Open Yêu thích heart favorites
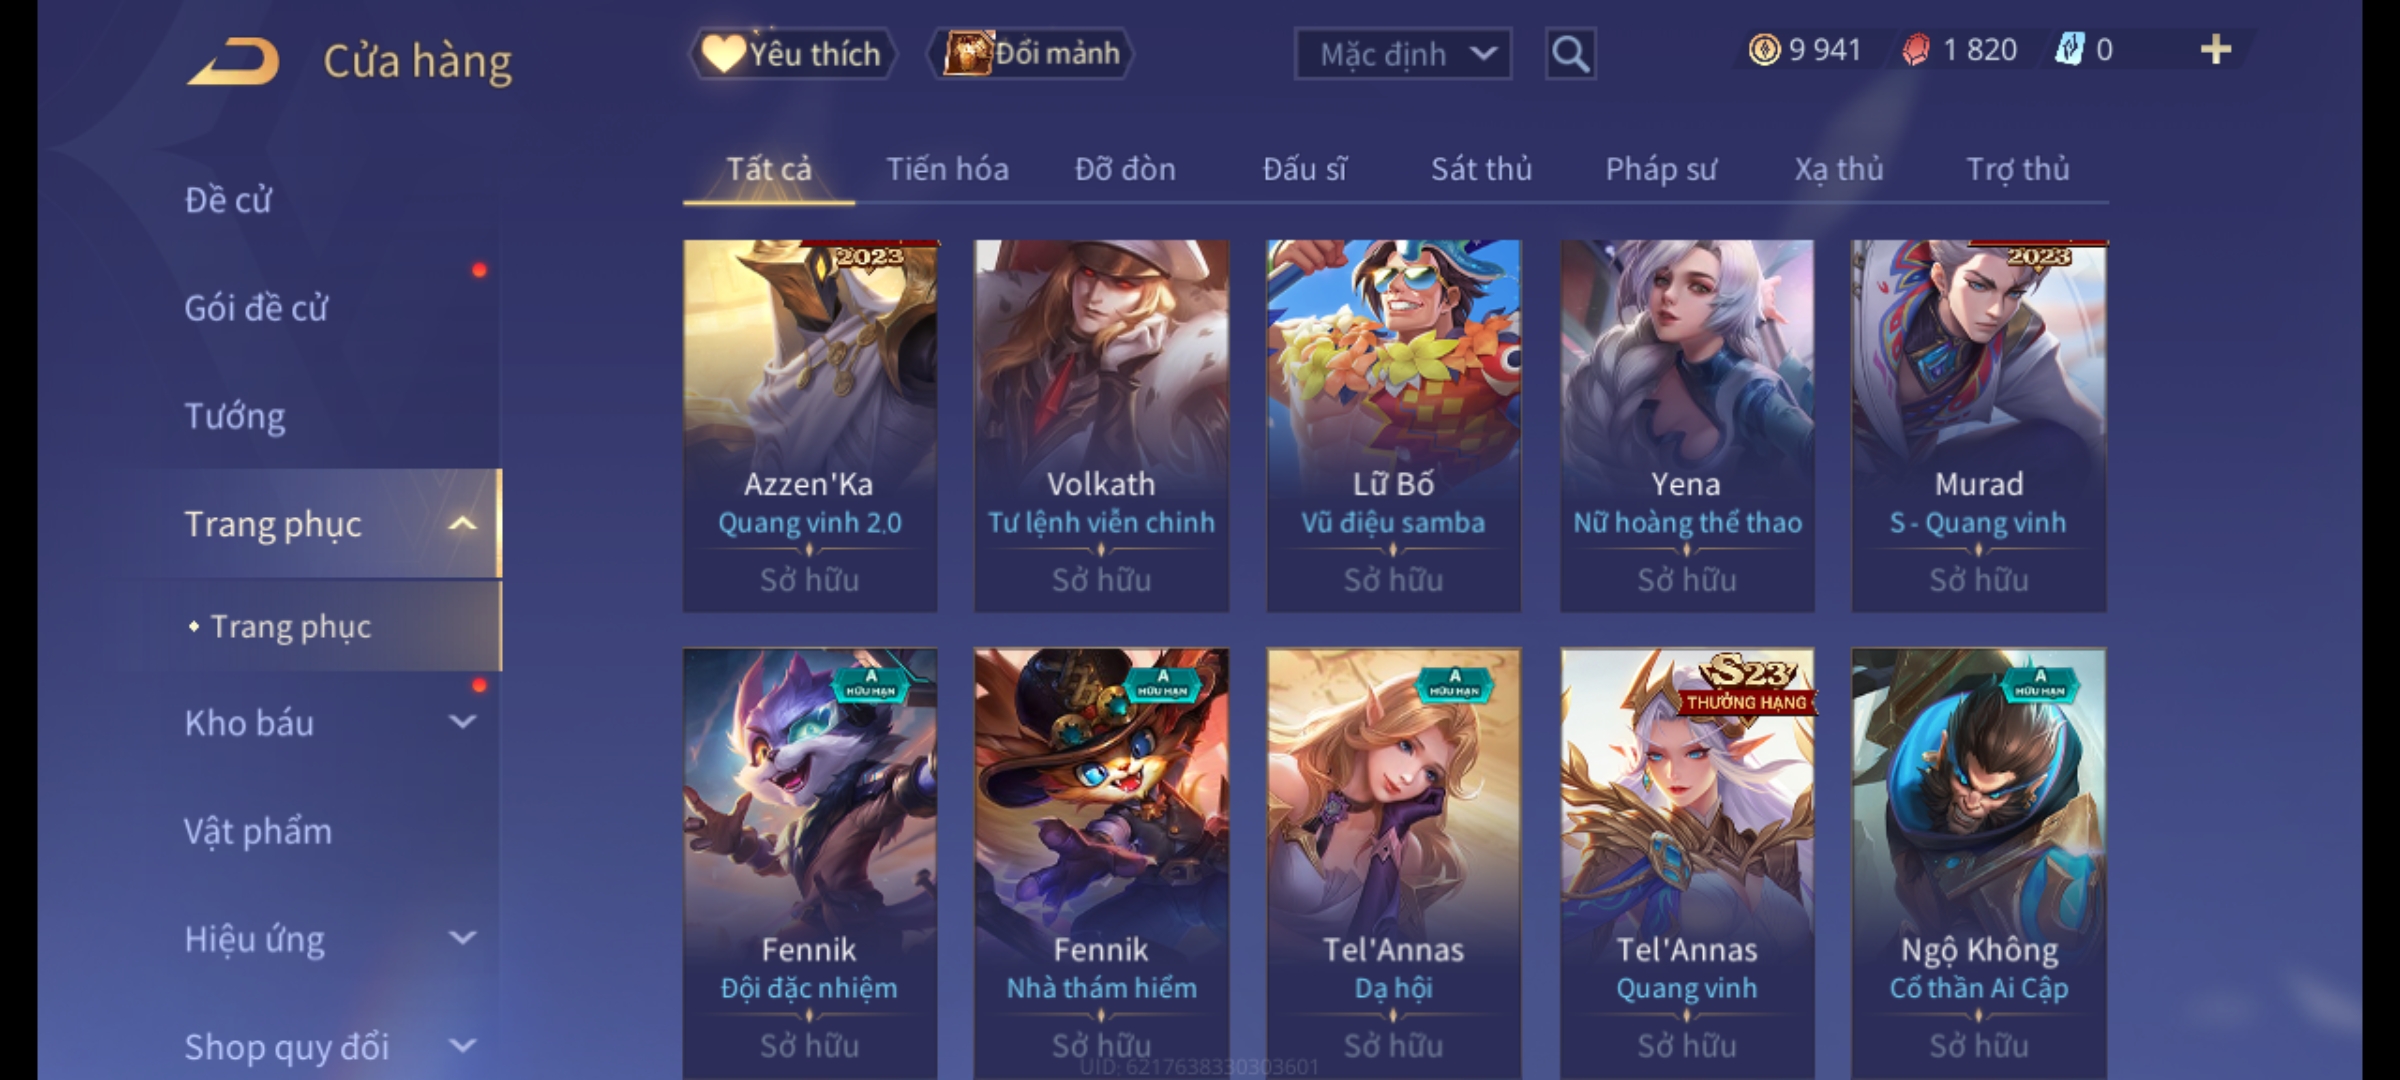2400x1080 pixels. 792,54
